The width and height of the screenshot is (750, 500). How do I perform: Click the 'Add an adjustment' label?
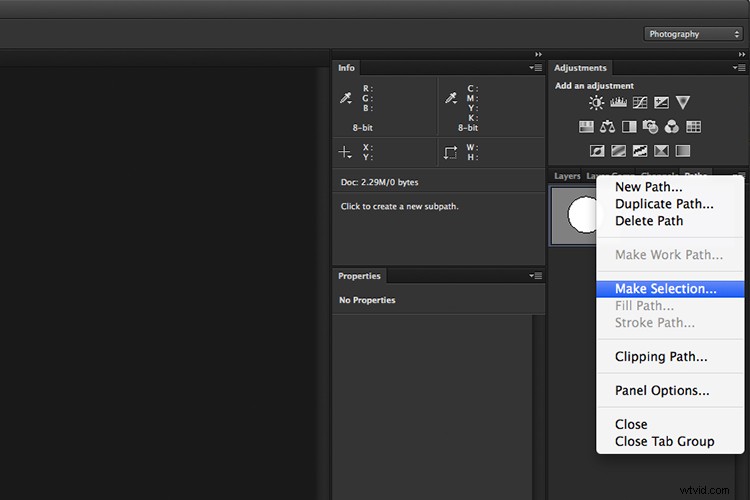coord(594,86)
